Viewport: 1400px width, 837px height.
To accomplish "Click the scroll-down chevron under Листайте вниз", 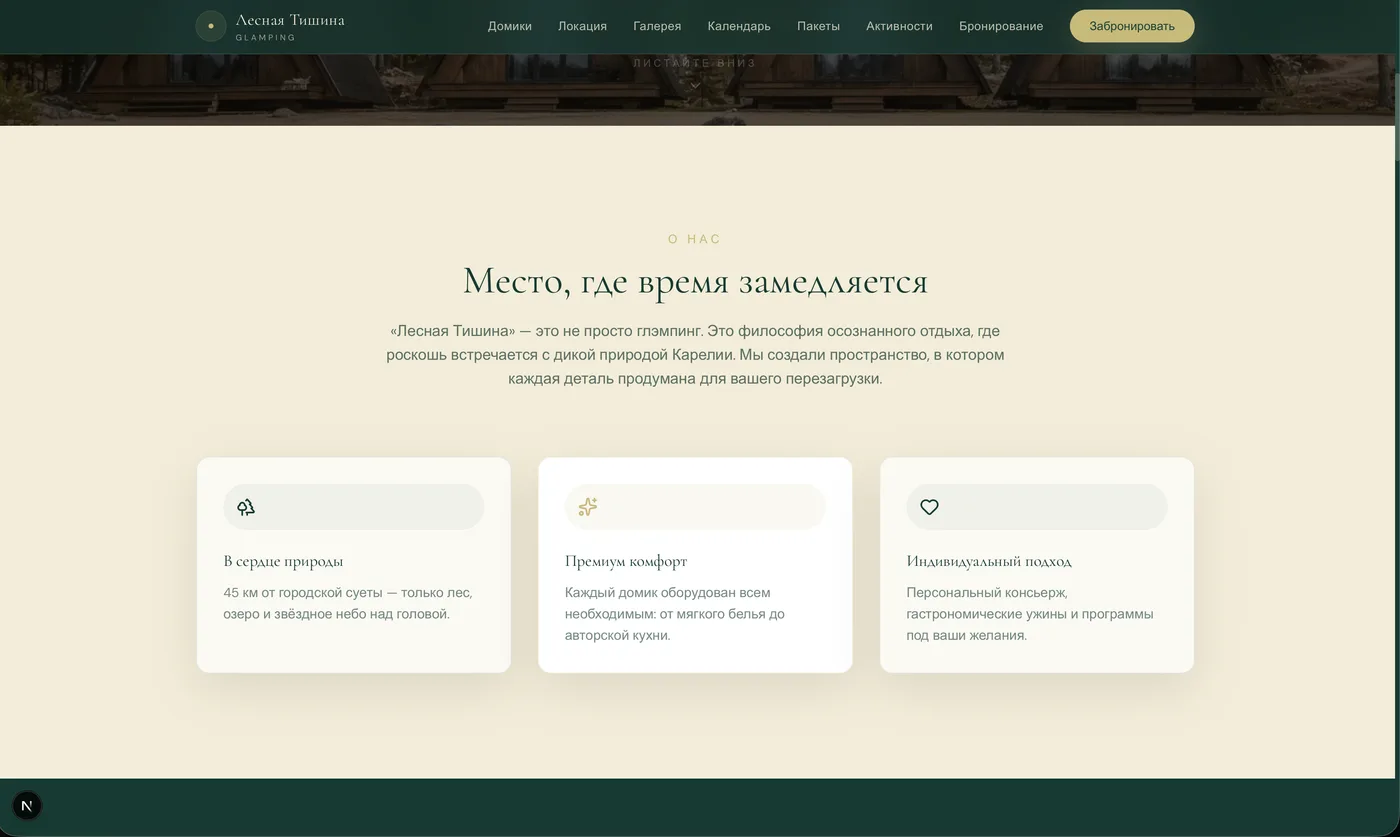I will (695, 85).
